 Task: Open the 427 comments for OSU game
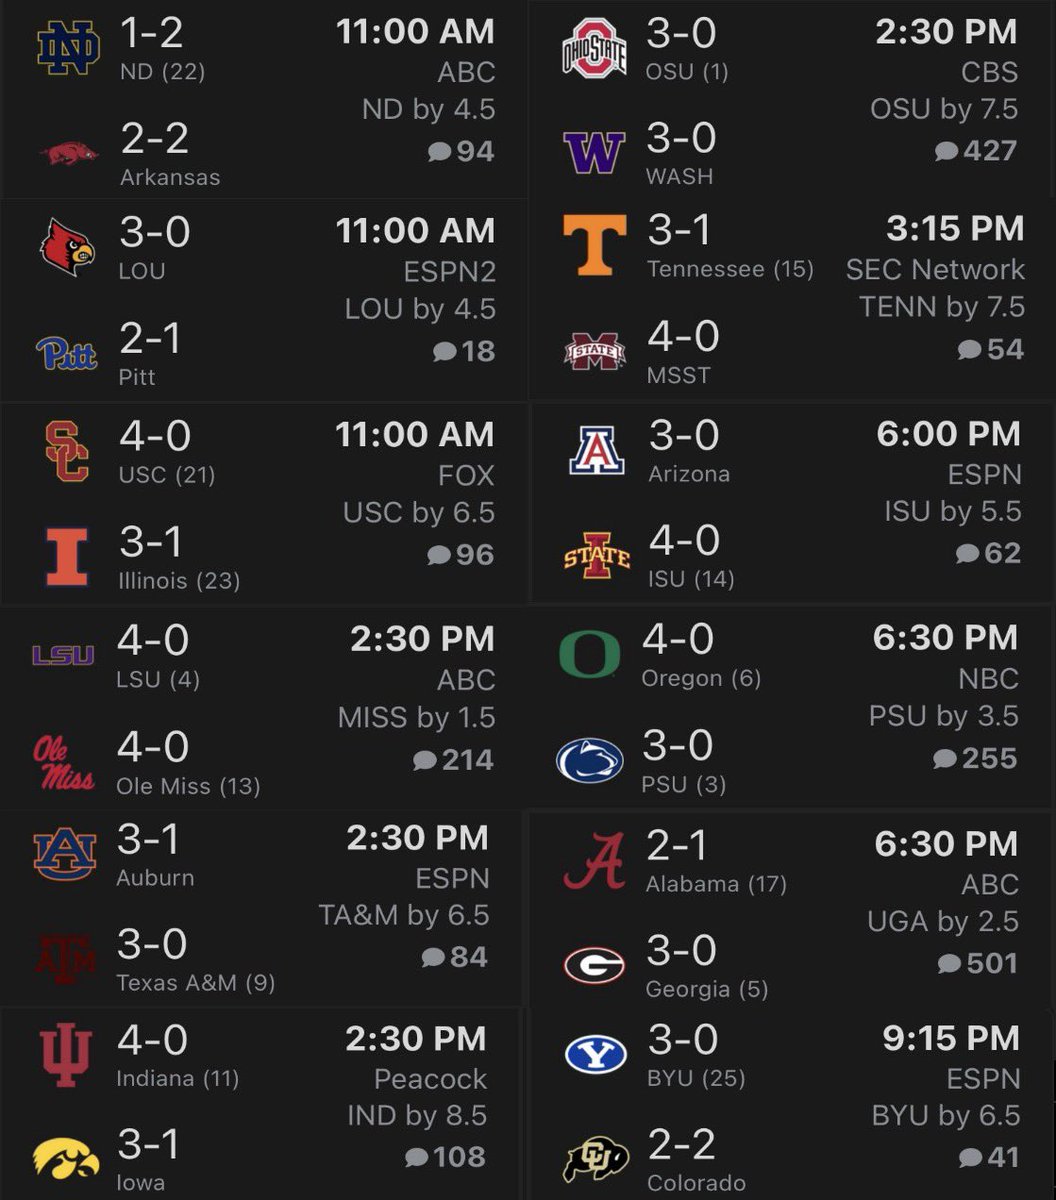[x=975, y=151]
